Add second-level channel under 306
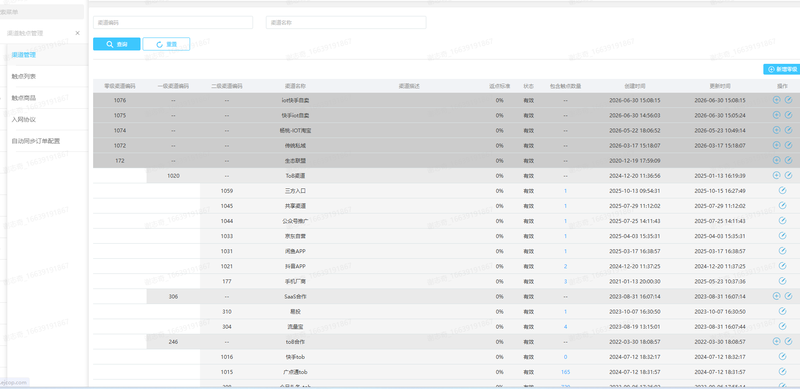800x389 pixels. [777, 296]
